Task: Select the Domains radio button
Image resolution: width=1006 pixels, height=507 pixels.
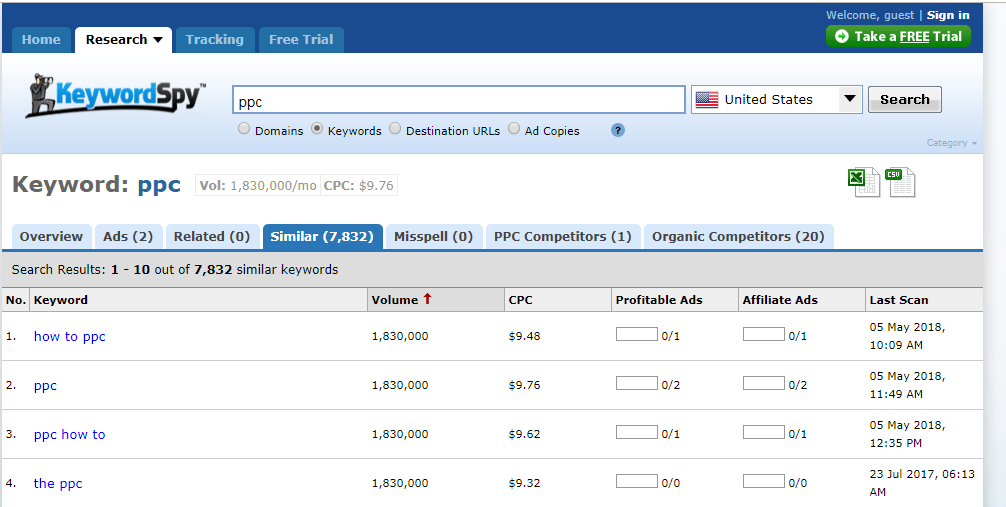Action: [x=244, y=129]
